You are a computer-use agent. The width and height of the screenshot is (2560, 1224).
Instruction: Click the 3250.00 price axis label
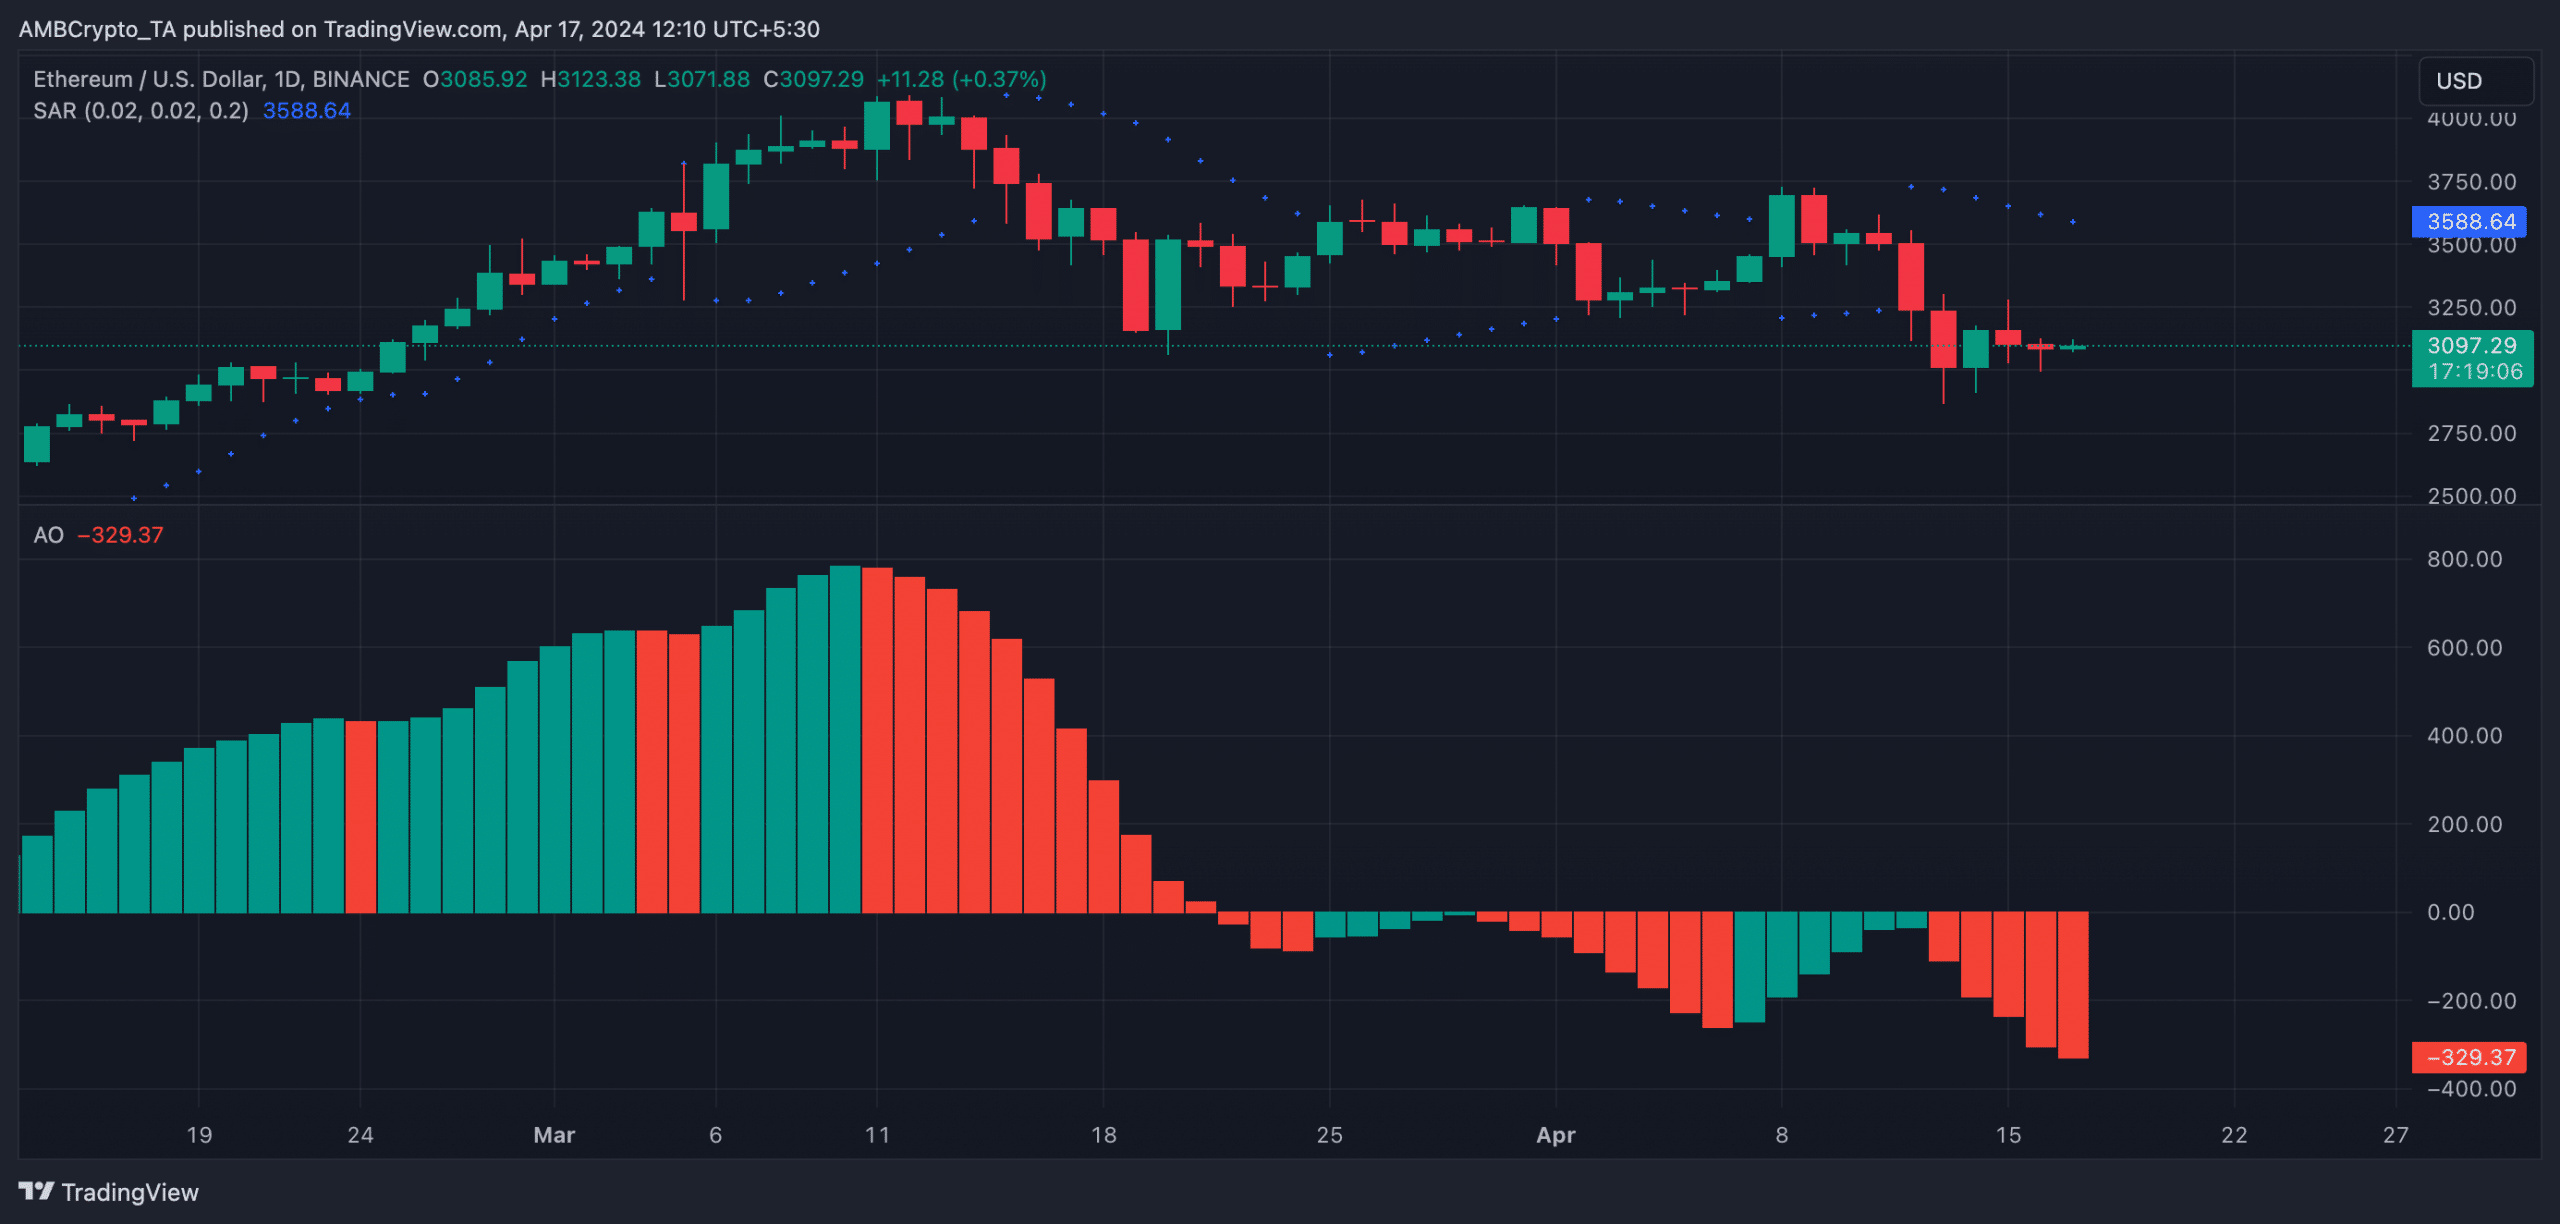pos(2472,308)
